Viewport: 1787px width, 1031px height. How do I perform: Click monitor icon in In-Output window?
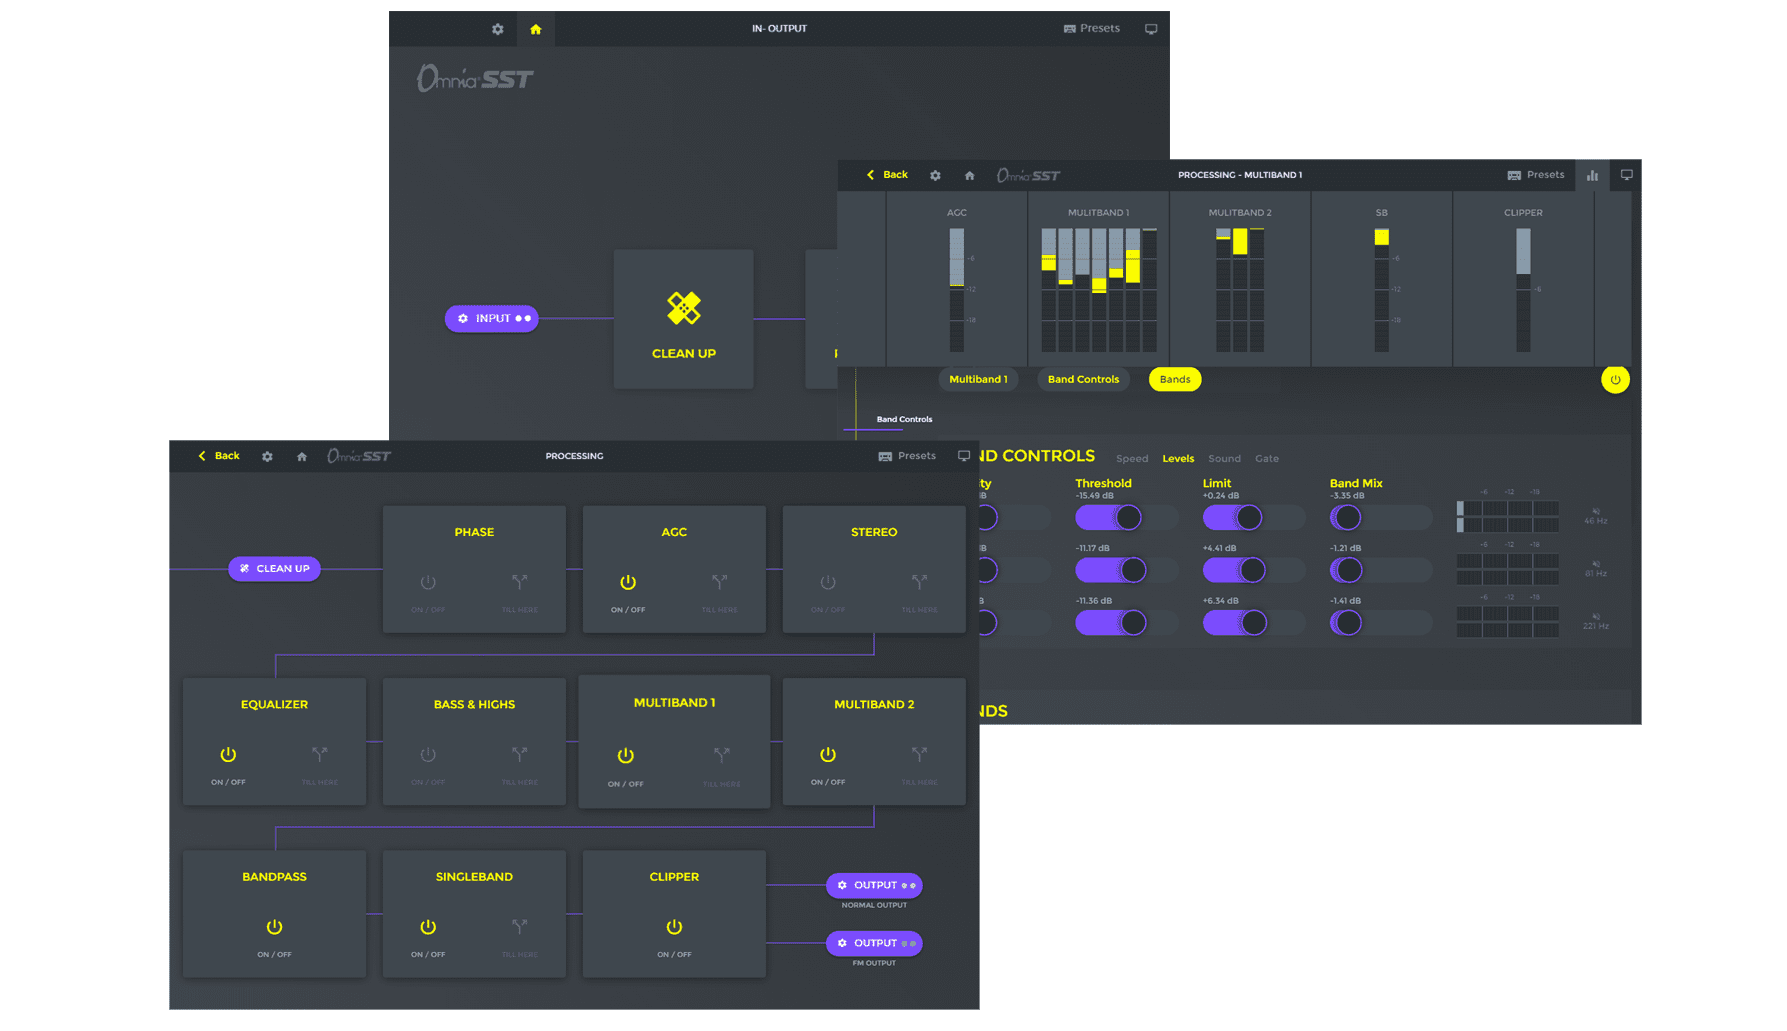1151,29
